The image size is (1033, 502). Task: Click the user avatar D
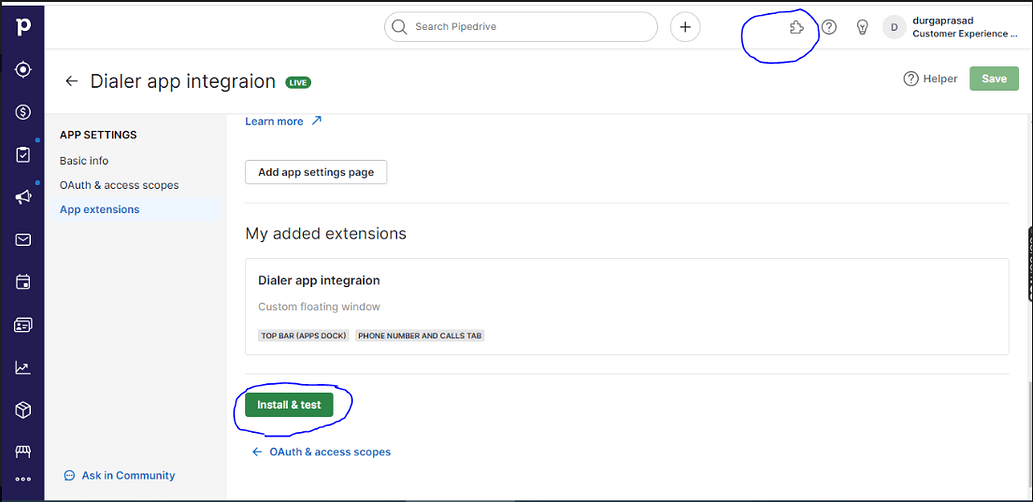tap(894, 27)
